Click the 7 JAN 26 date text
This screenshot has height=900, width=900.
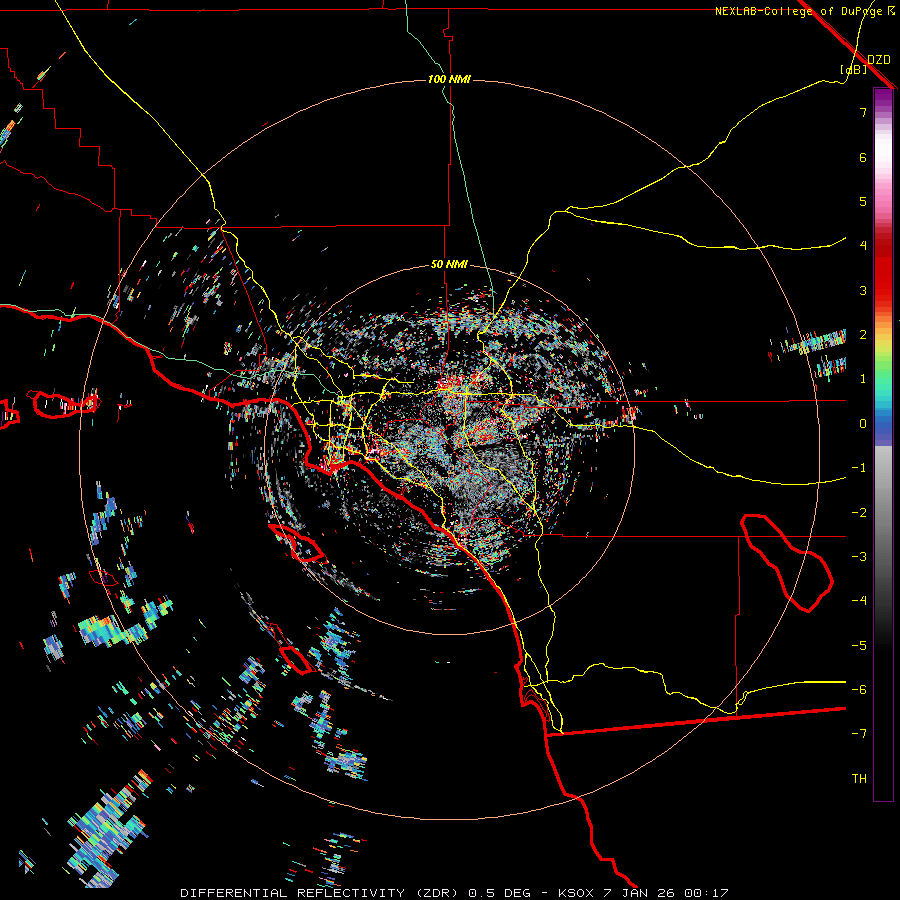pos(638,893)
